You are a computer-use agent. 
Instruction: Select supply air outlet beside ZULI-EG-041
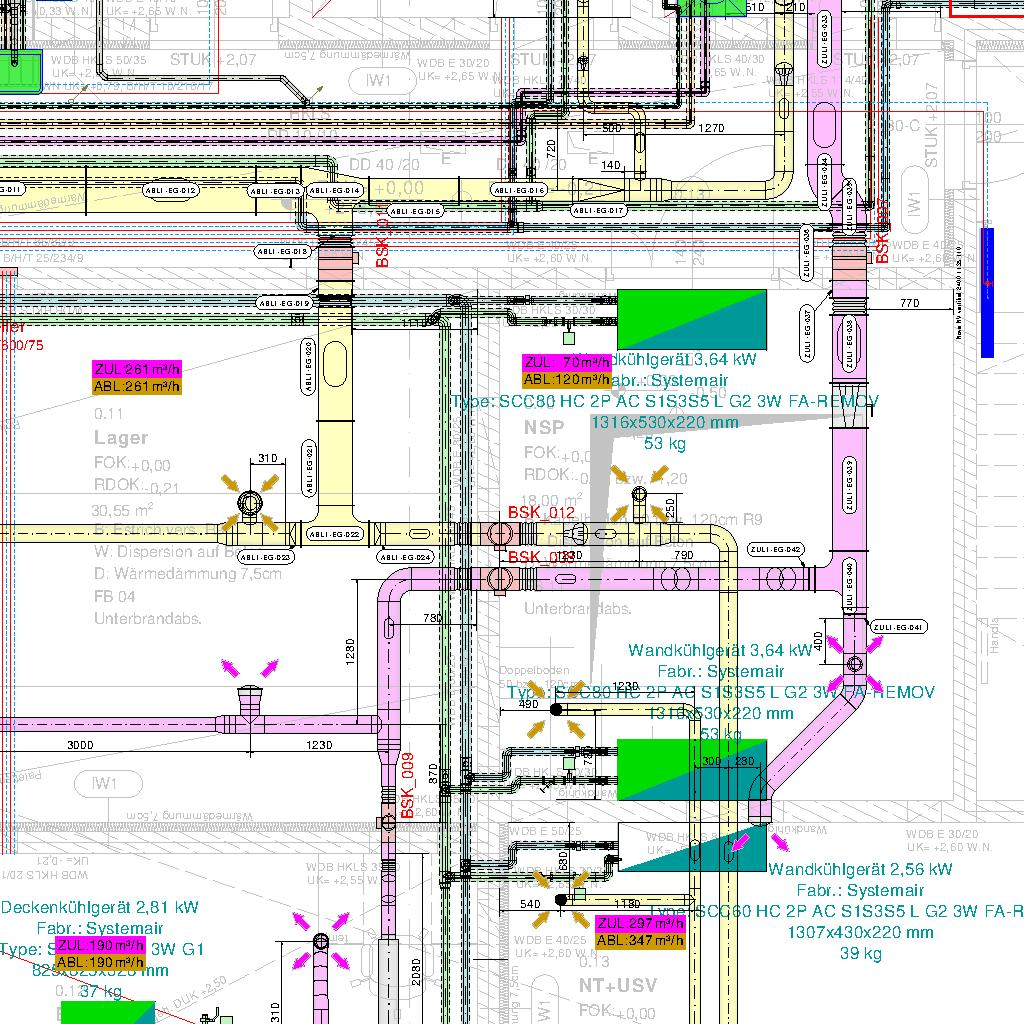click(854, 663)
